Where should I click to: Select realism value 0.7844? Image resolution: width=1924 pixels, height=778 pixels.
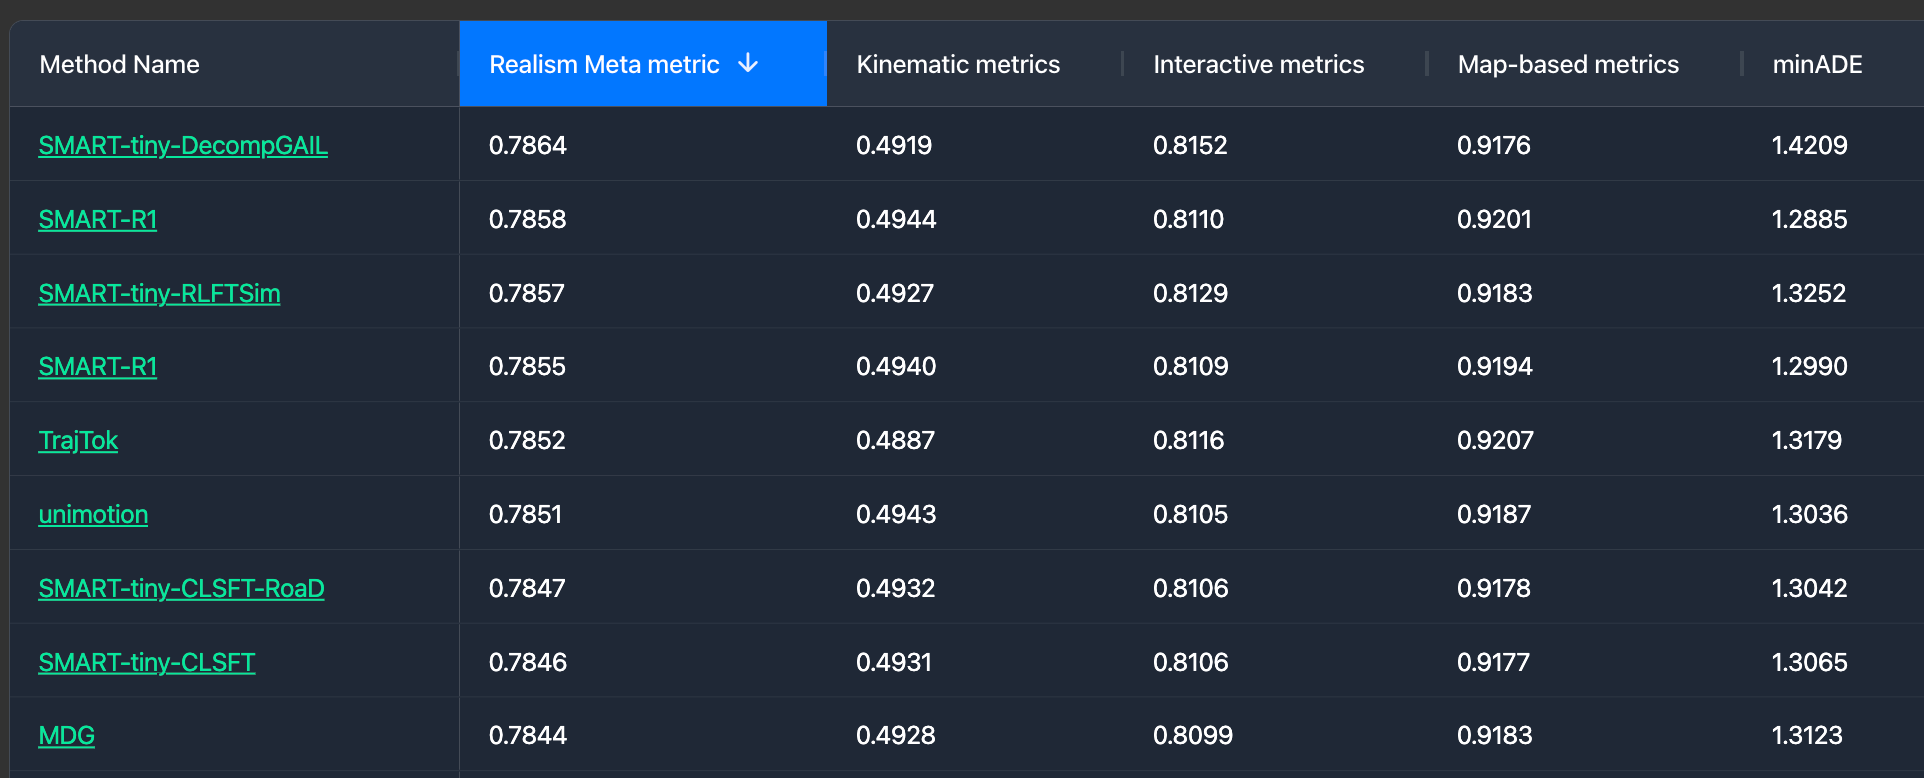point(528,736)
